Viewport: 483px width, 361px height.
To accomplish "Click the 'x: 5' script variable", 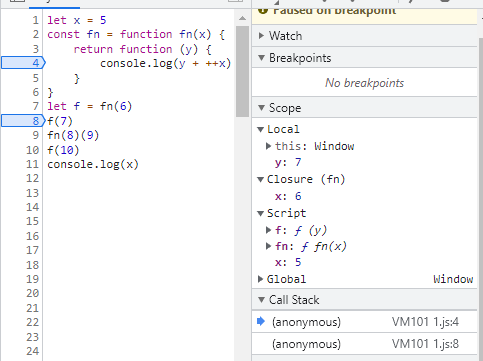I will (288, 262).
